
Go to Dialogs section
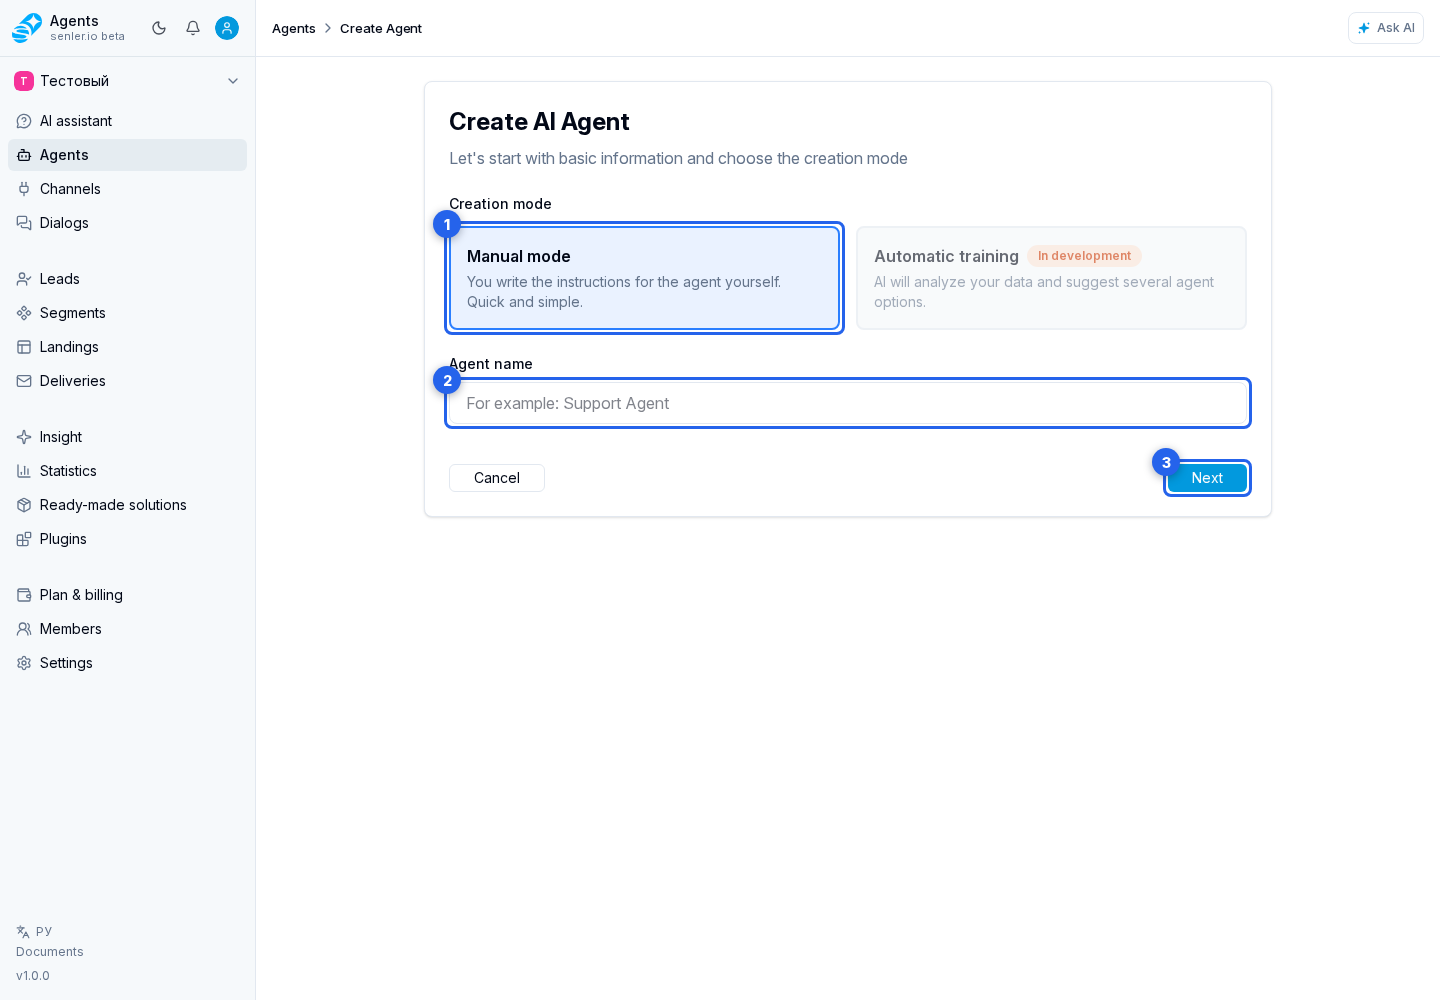[x=127, y=223]
